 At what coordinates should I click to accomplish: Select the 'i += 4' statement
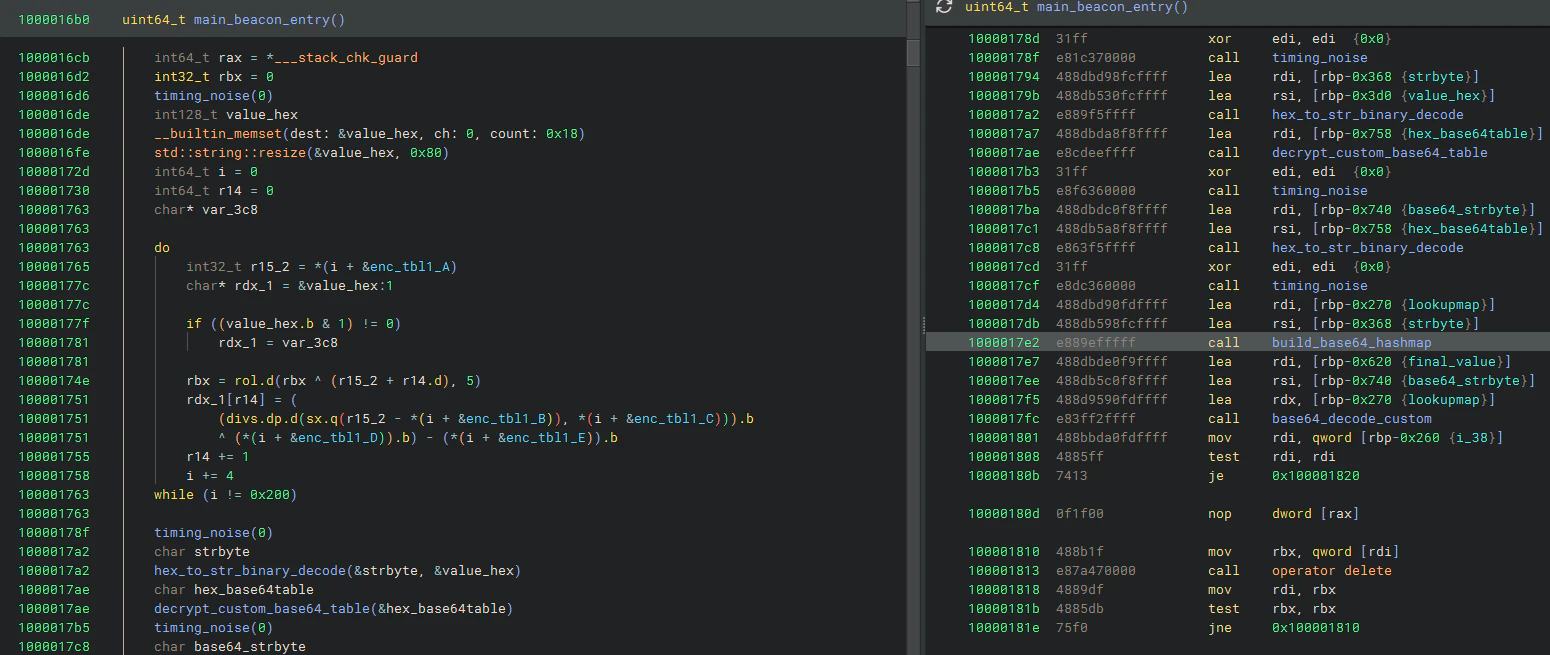[x=210, y=476]
